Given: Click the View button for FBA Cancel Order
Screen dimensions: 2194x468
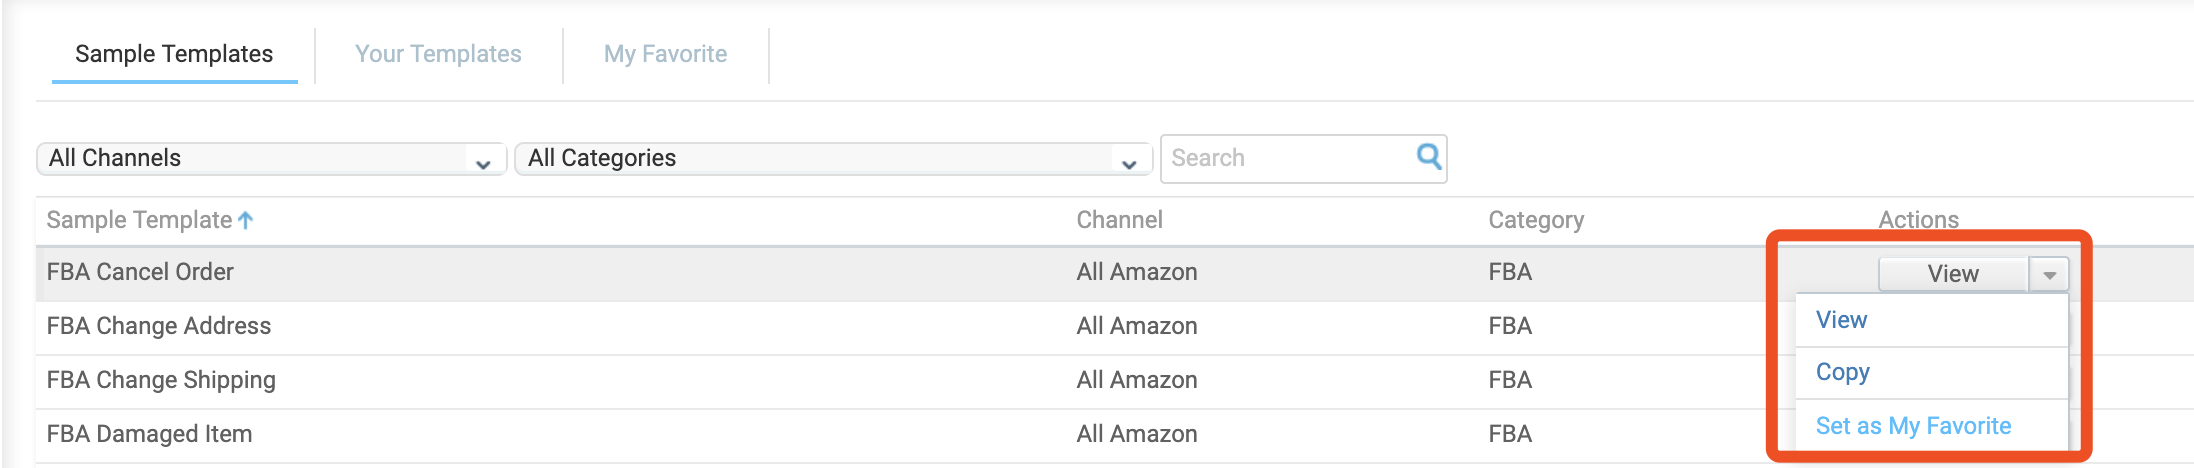Looking at the screenshot, I should 1953,274.
